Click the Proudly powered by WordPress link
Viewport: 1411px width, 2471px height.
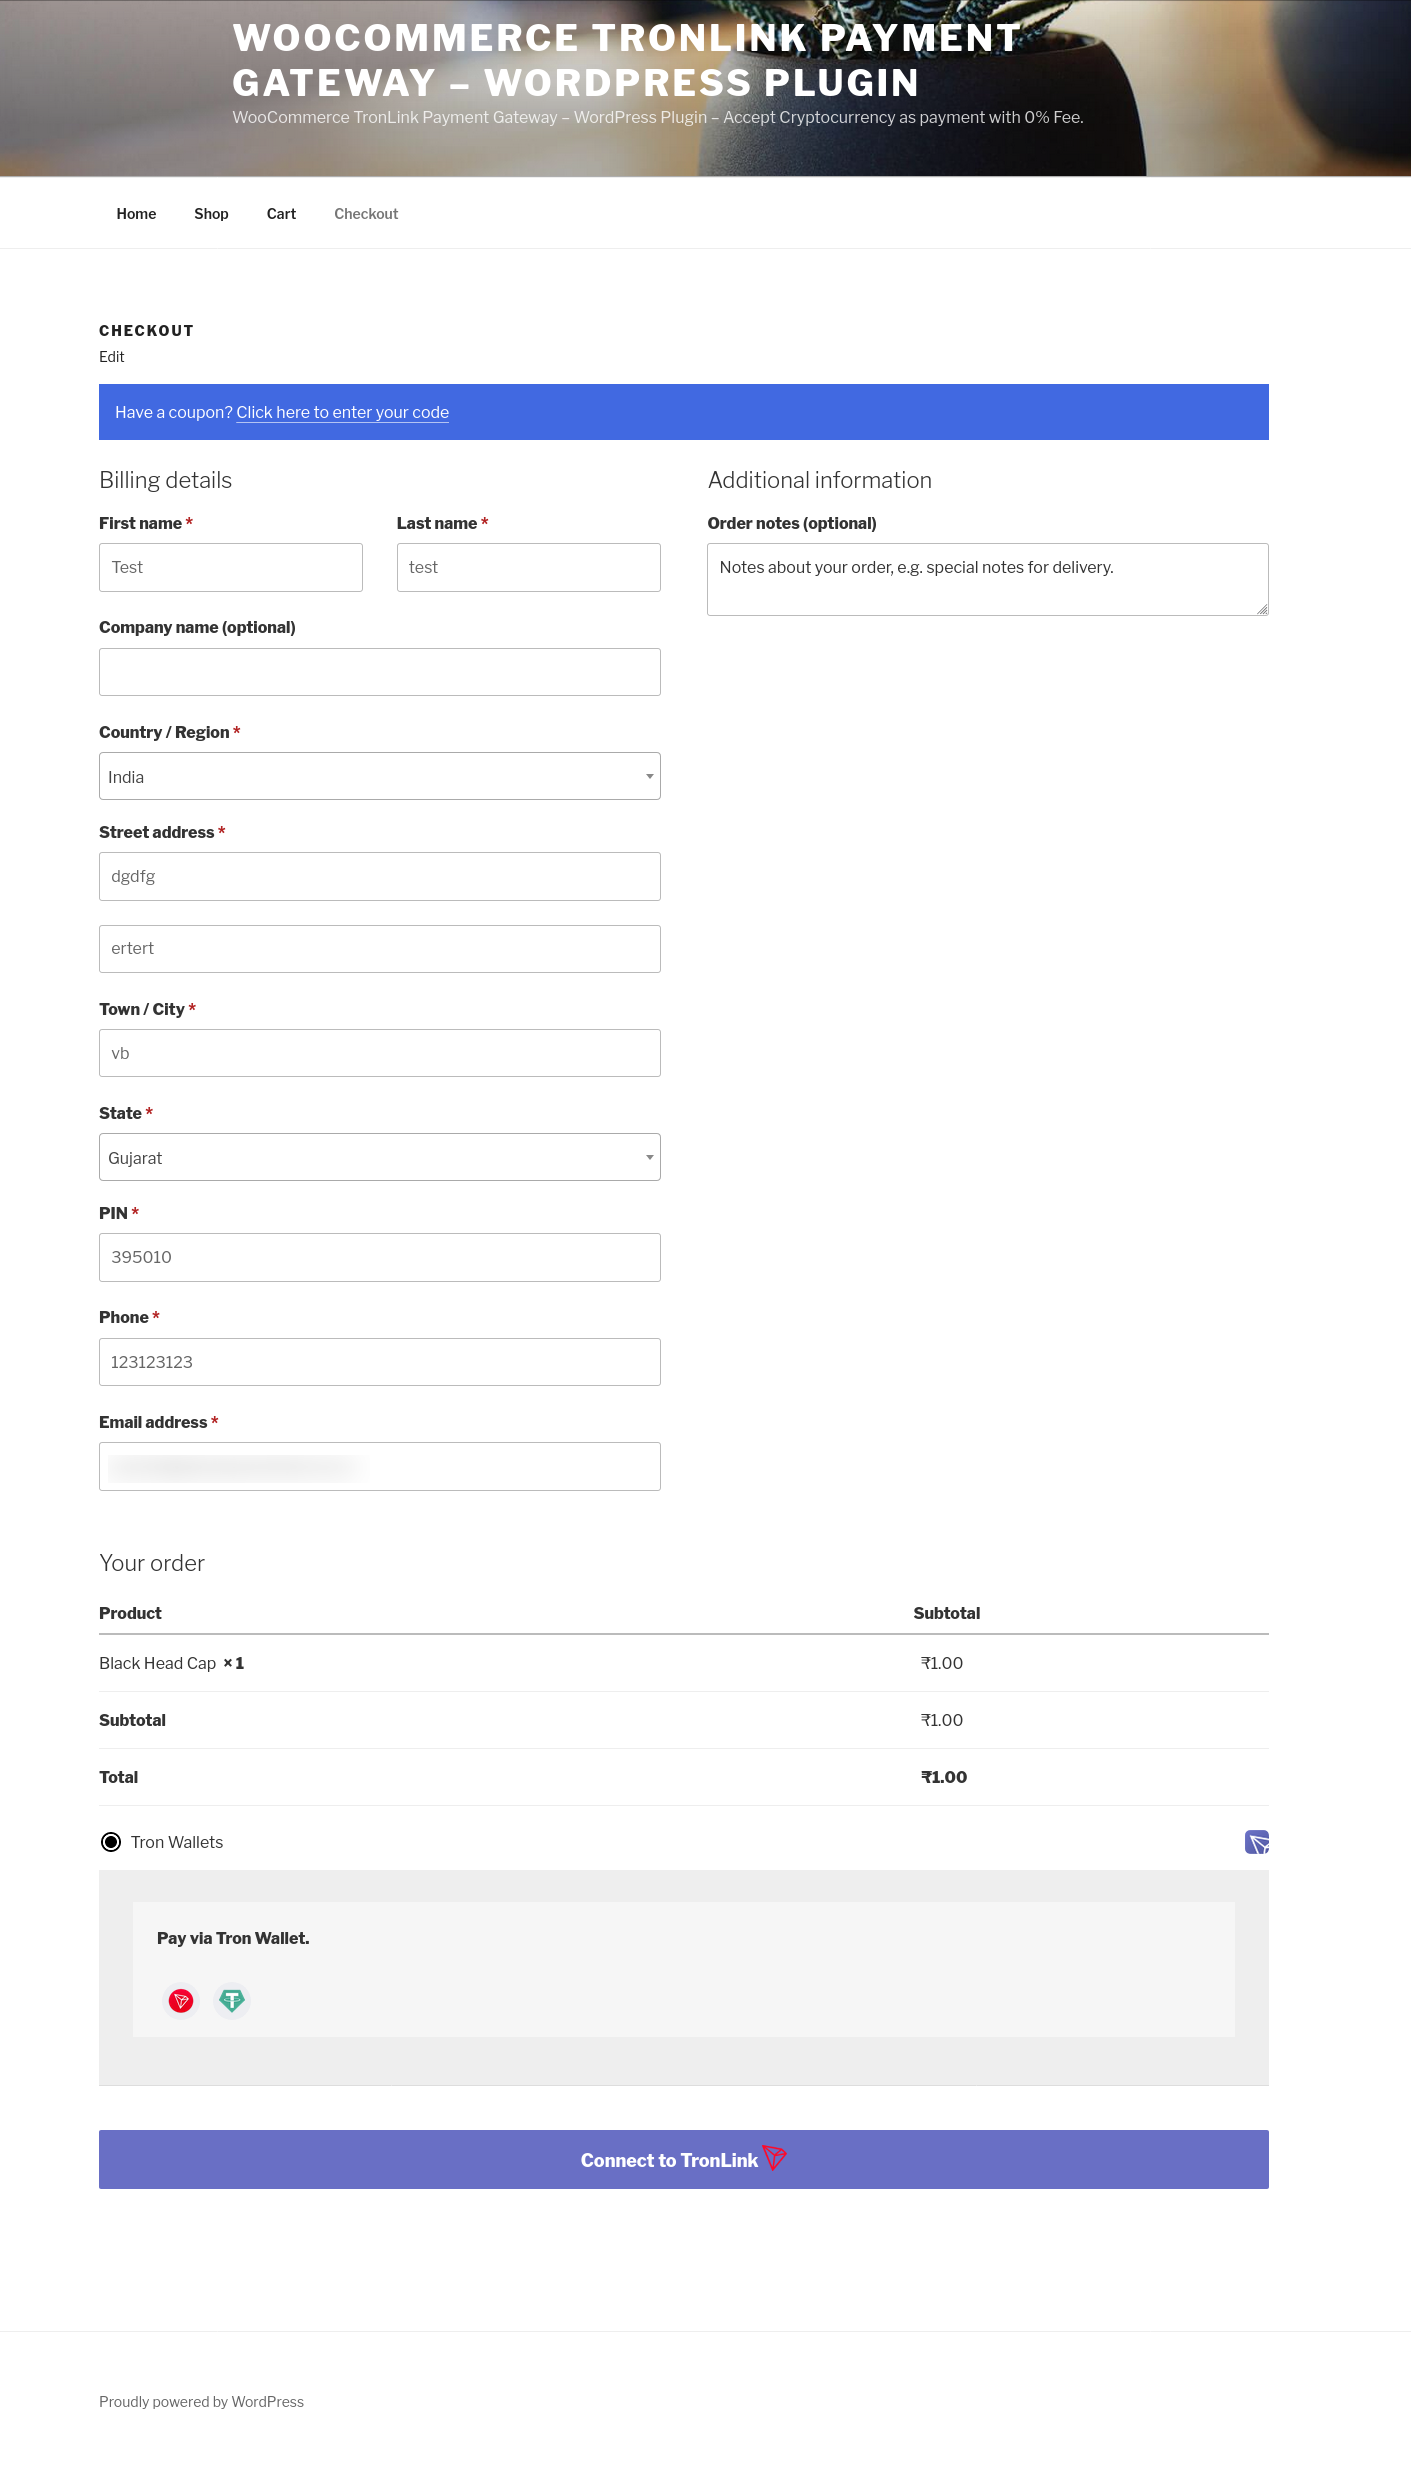click(201, 2402)
